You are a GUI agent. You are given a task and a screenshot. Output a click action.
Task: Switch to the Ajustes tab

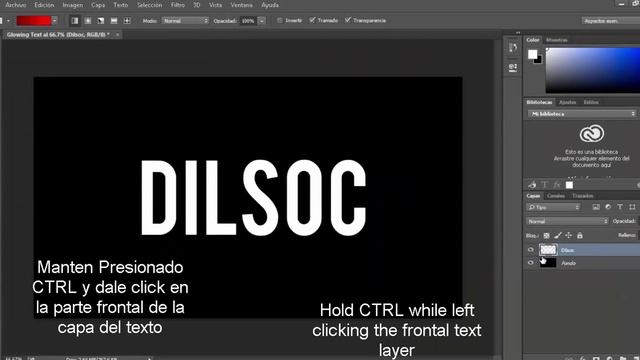point(567,102)
